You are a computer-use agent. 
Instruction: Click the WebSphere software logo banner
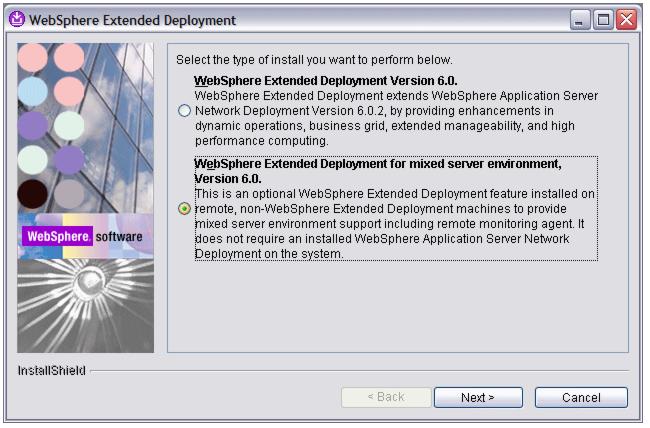85,236
